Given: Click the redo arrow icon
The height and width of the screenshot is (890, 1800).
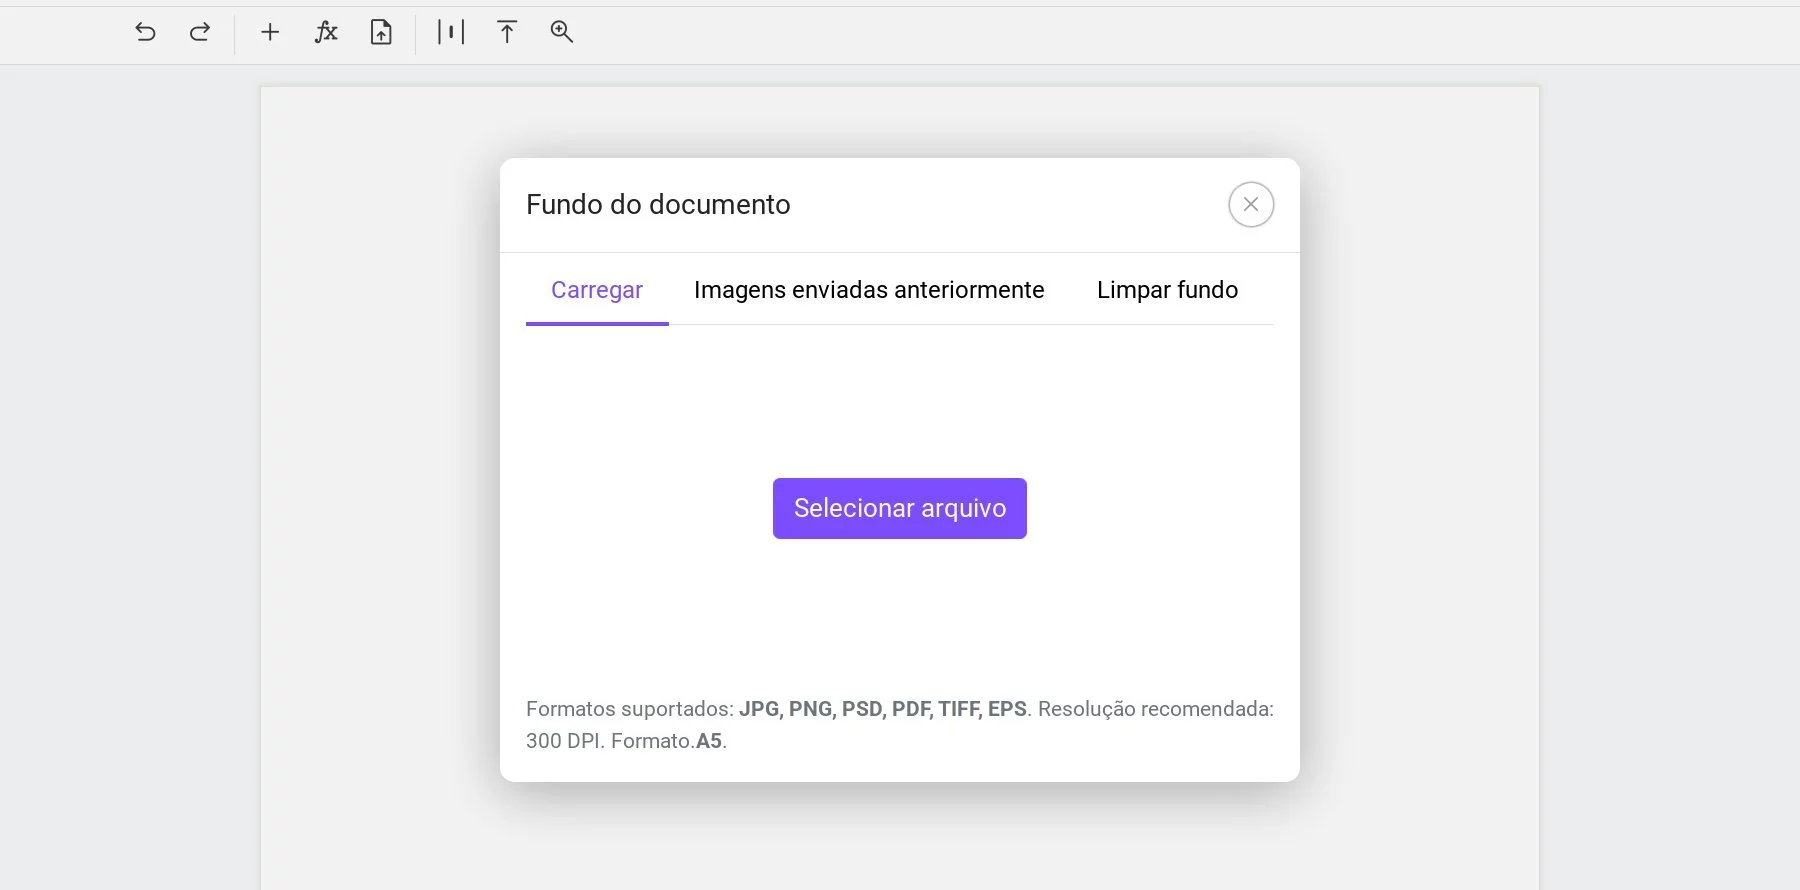Looking at the screenshot, I should pos(200,32).
